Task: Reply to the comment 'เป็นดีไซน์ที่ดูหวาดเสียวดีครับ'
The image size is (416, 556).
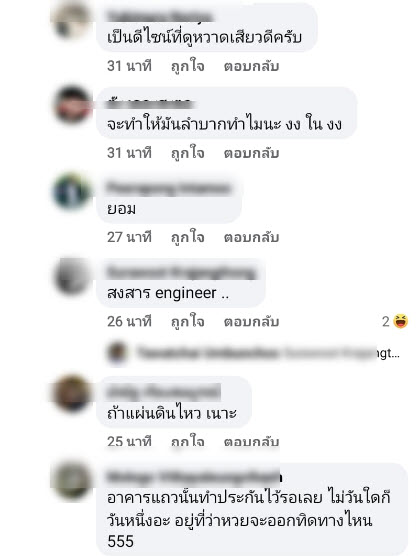Action: (251, 66)
